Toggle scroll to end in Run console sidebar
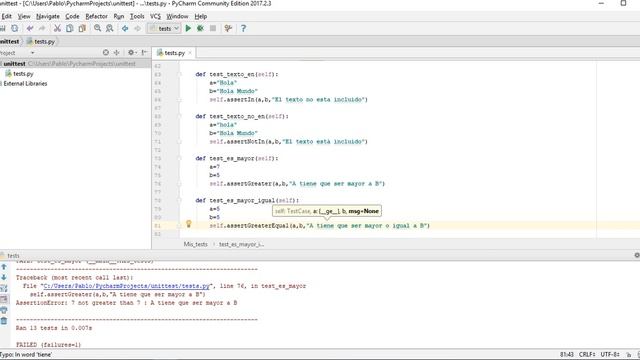640x360 pixels. point(4,299)
